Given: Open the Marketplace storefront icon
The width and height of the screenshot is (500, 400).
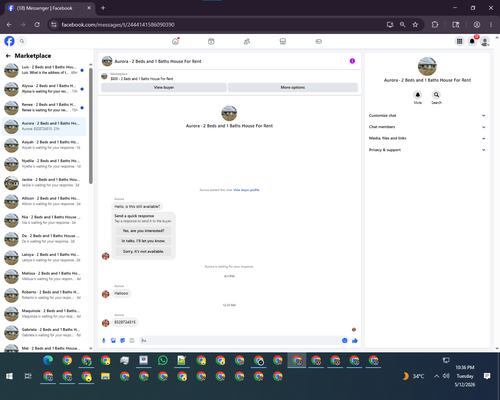Looking at the screenshot, I should pyautogui.click(x=283, y=41).
